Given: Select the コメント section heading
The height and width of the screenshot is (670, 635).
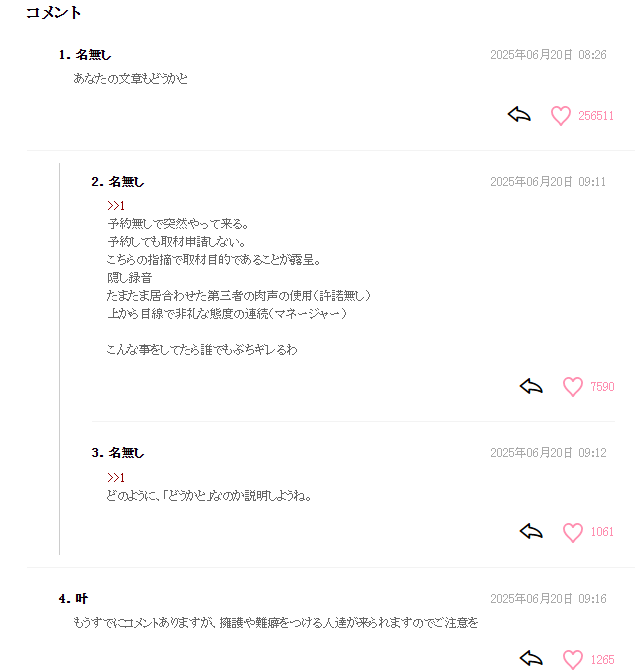Looking at the screenshot, I should pos(53,12).
